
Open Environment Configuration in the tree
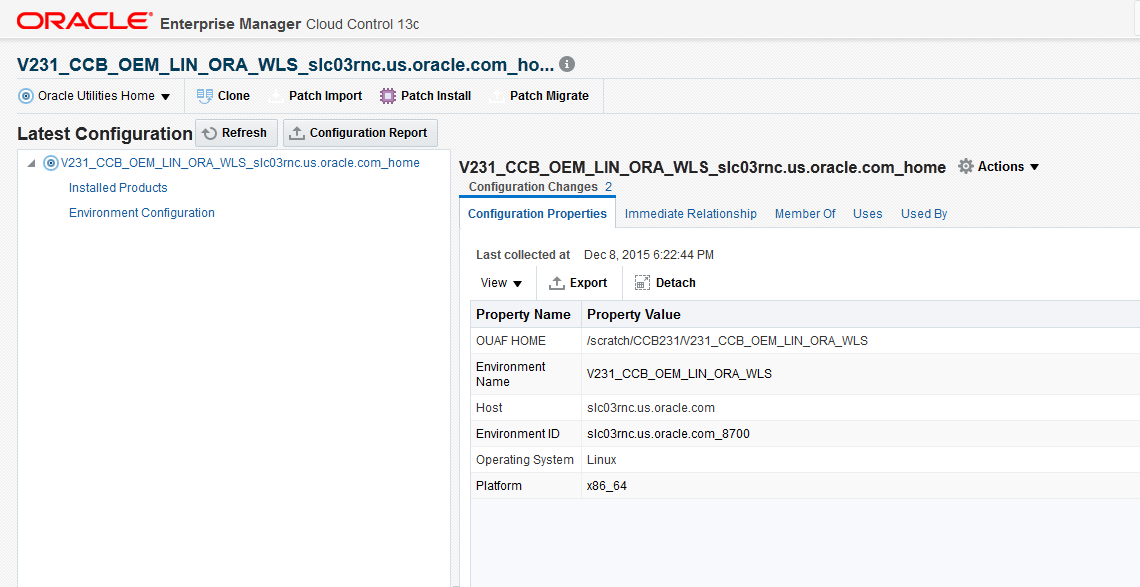pos(142,213)
